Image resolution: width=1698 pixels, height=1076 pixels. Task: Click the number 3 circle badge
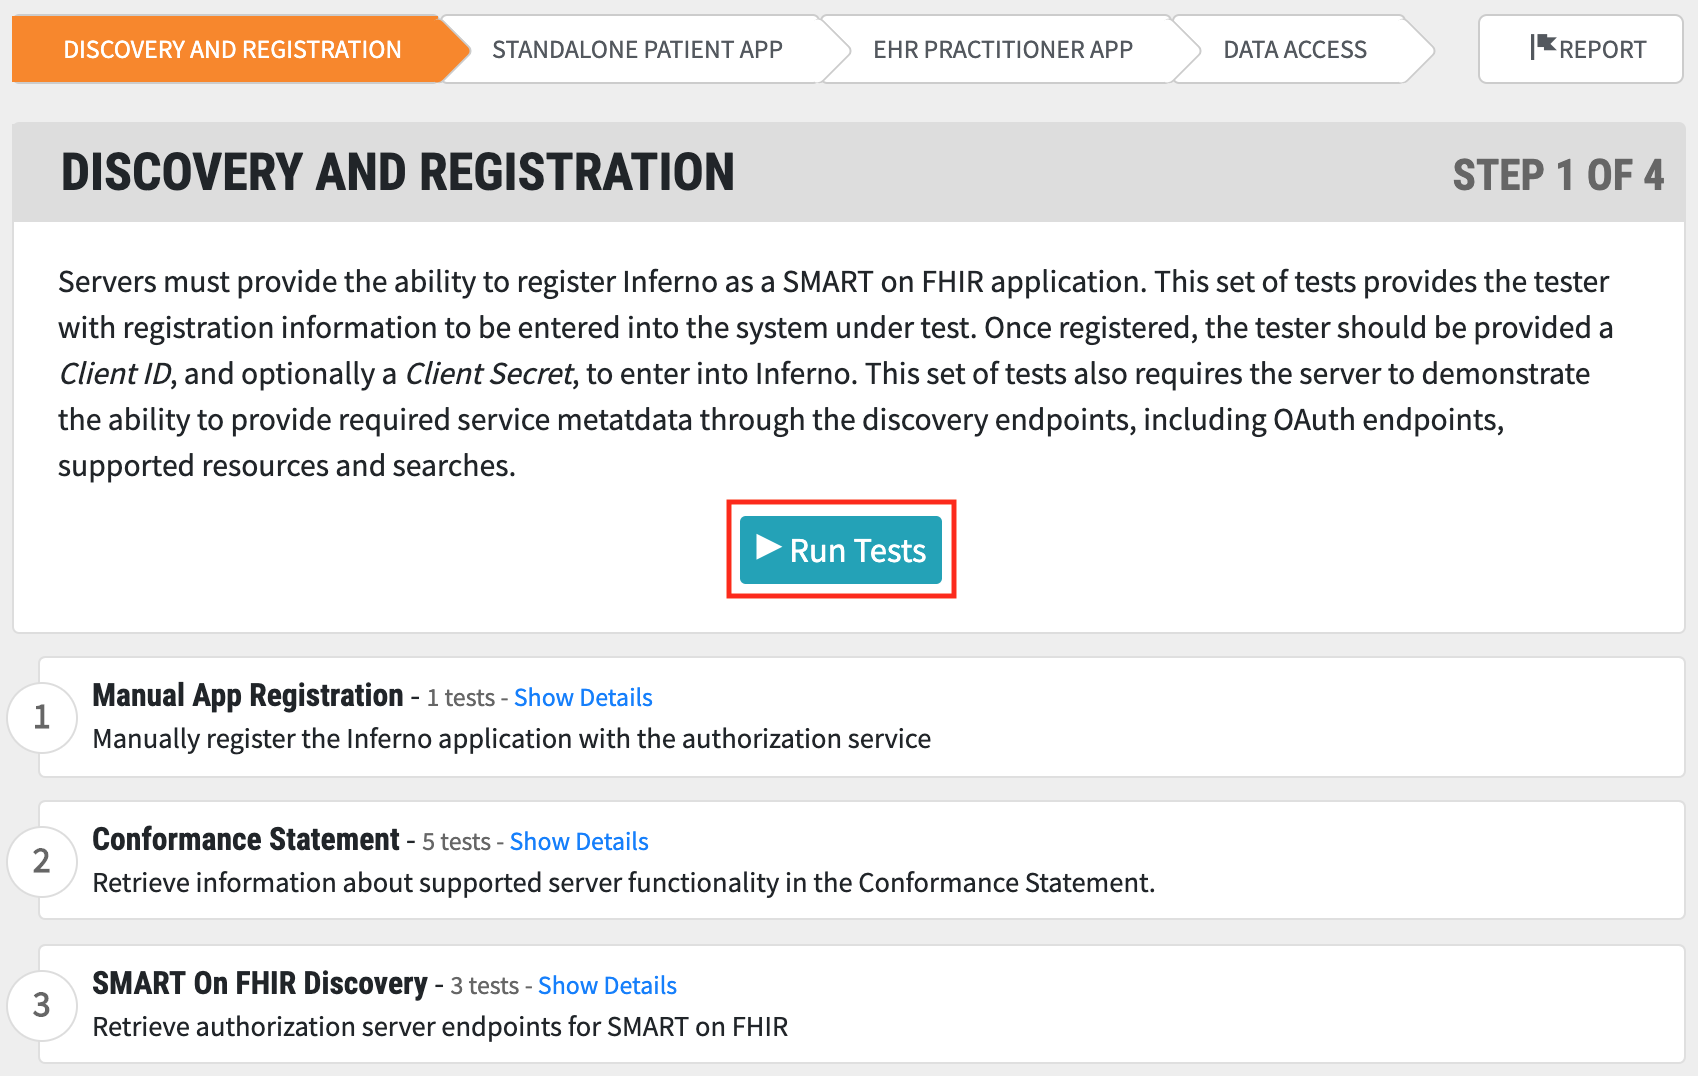tap(42, 1005)
